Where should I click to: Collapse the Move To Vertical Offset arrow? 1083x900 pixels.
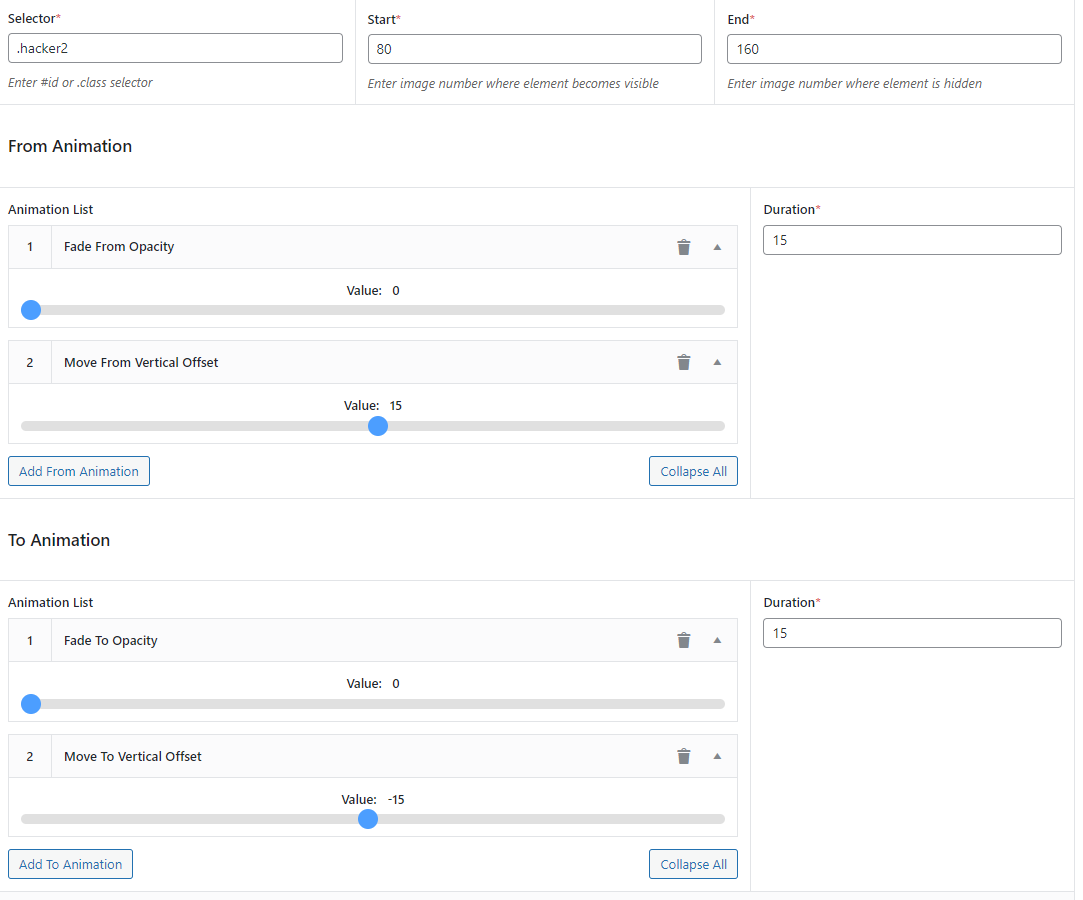coord(717,756)
